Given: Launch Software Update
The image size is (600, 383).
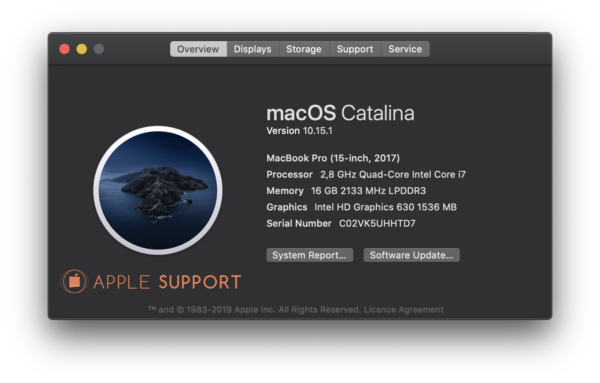Looking at the screenshot, I should (412, 255).
